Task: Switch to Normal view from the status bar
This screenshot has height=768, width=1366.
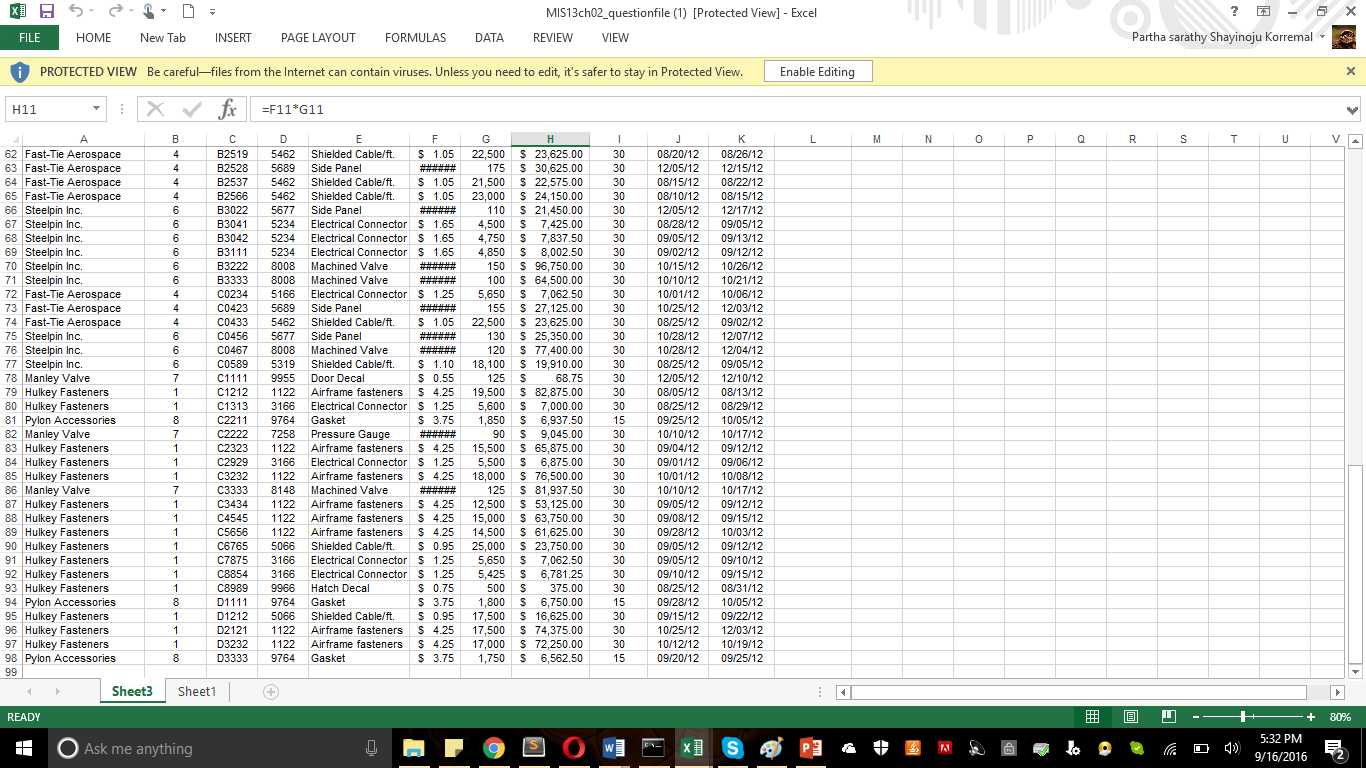Action: point(1092,717)
